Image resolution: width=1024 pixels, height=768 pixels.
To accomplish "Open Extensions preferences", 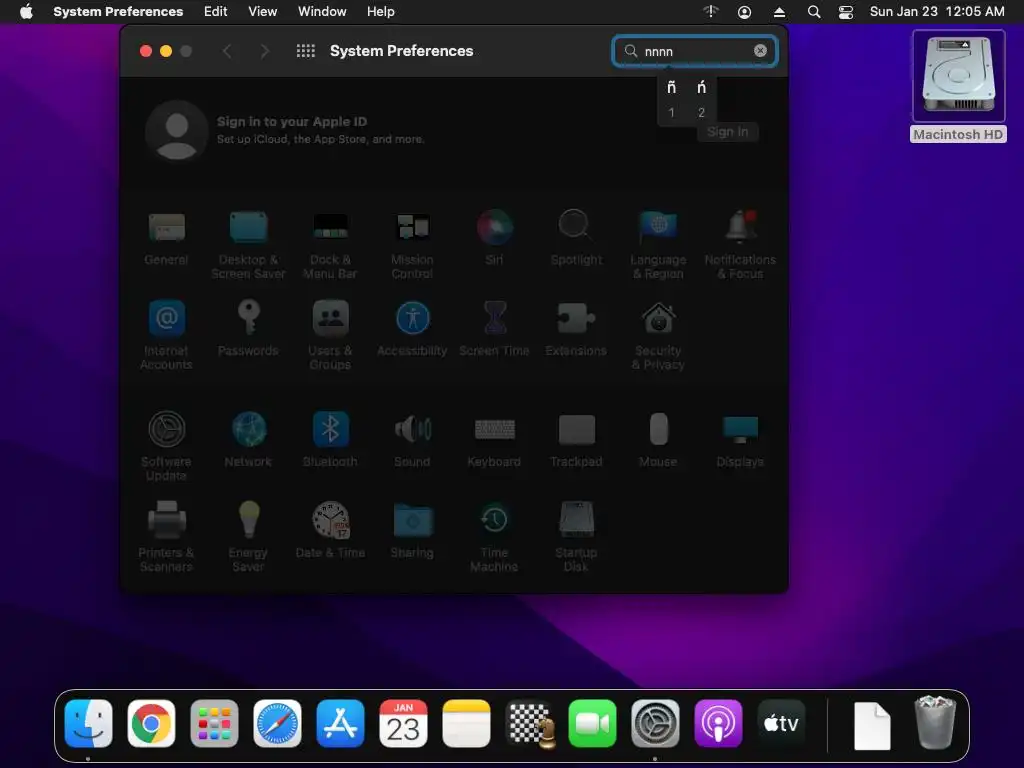I will [576, 328].
